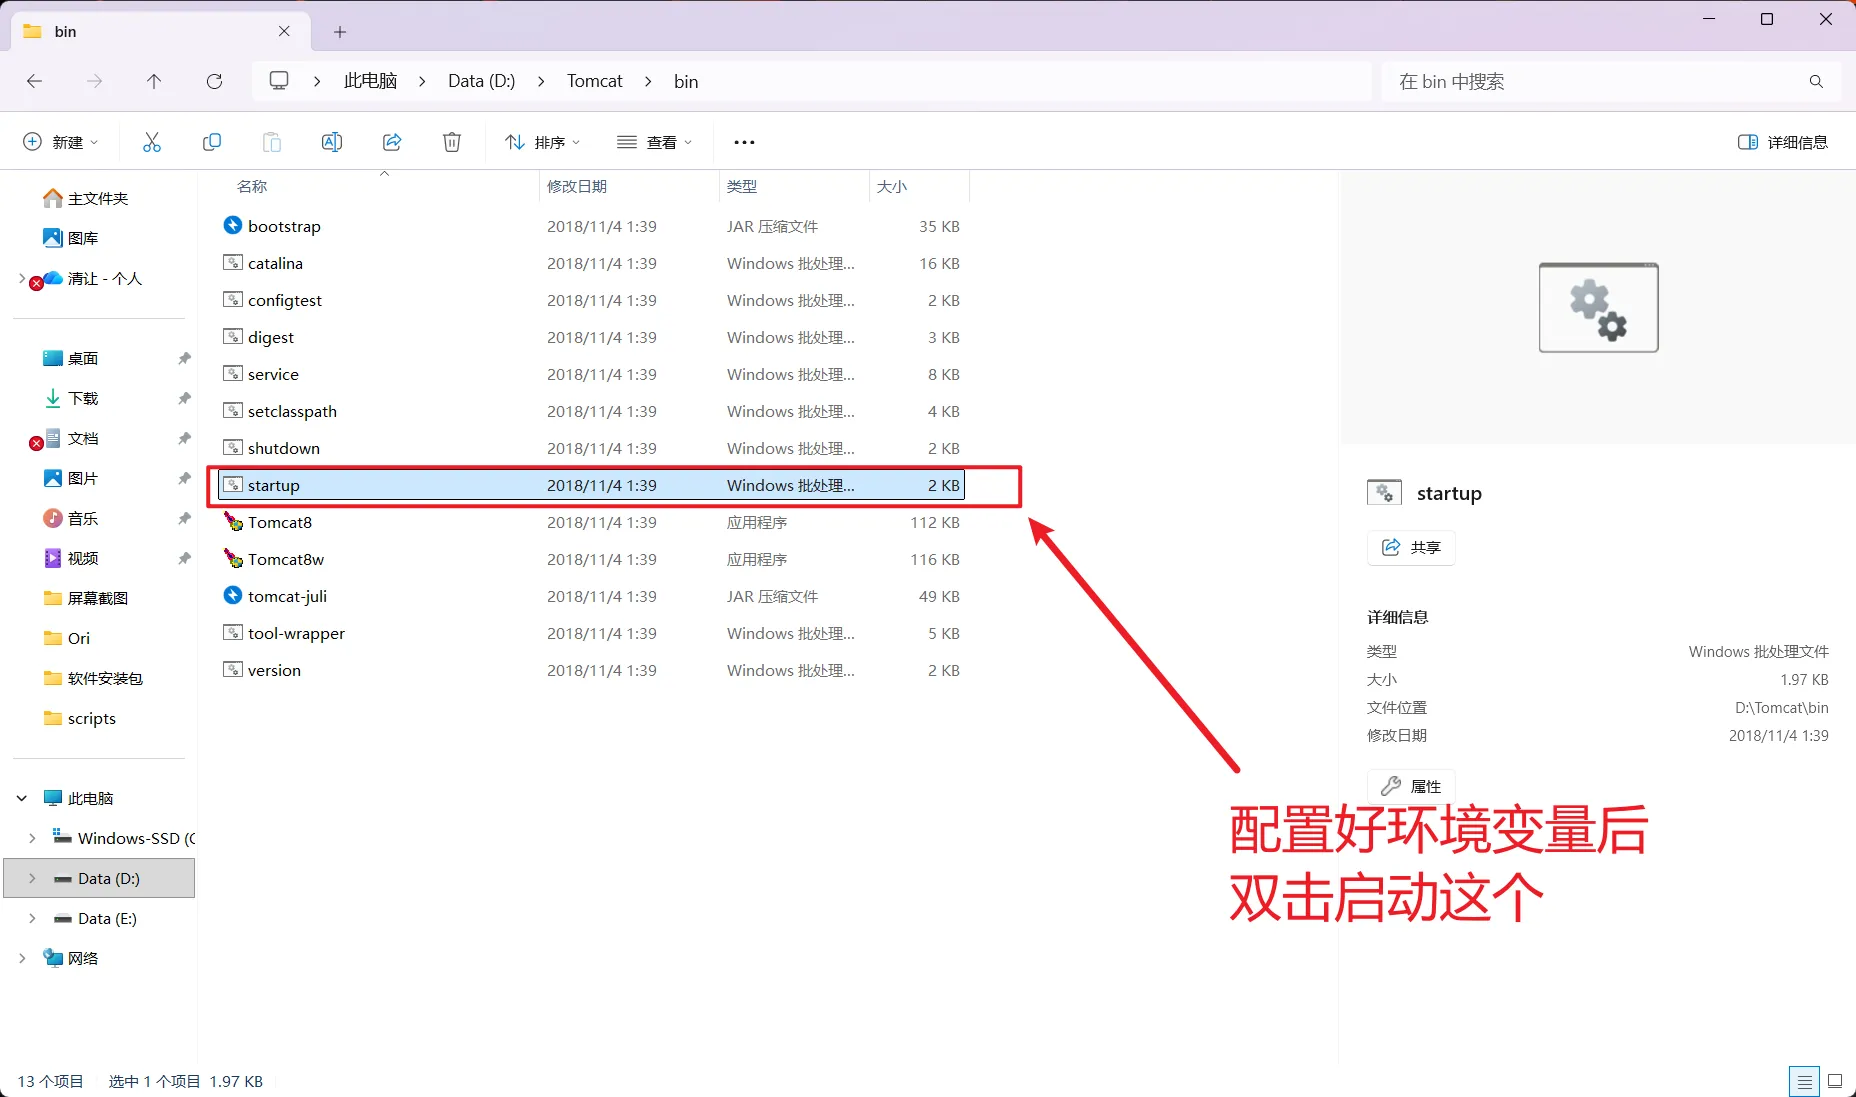Open the Sort dropdown menu
Image resolution: width=1856 pixels, height=1097 pixels.
tap(543, 142)
